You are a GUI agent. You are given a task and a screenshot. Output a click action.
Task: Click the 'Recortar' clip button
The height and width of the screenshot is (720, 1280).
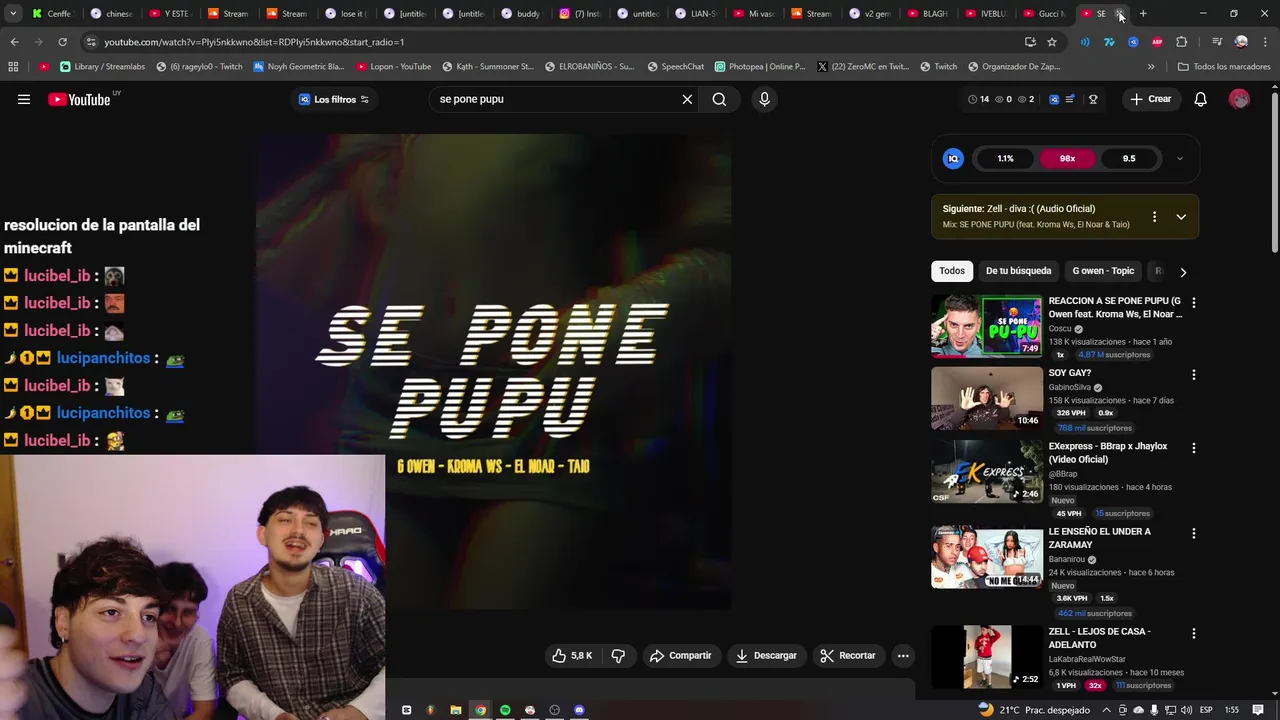[848, 656]
